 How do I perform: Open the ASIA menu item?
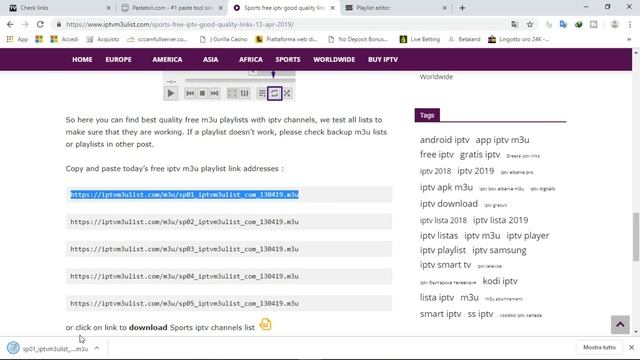[211, 60]
